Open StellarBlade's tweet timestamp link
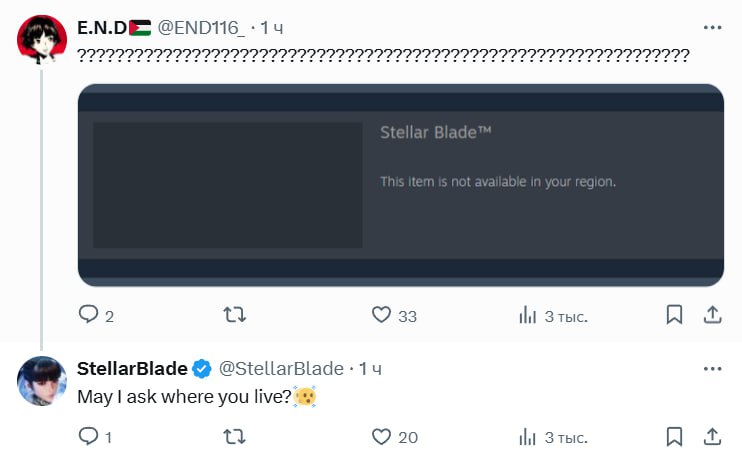Viewport: 742px width, 456px height. [x=370, y=369]
